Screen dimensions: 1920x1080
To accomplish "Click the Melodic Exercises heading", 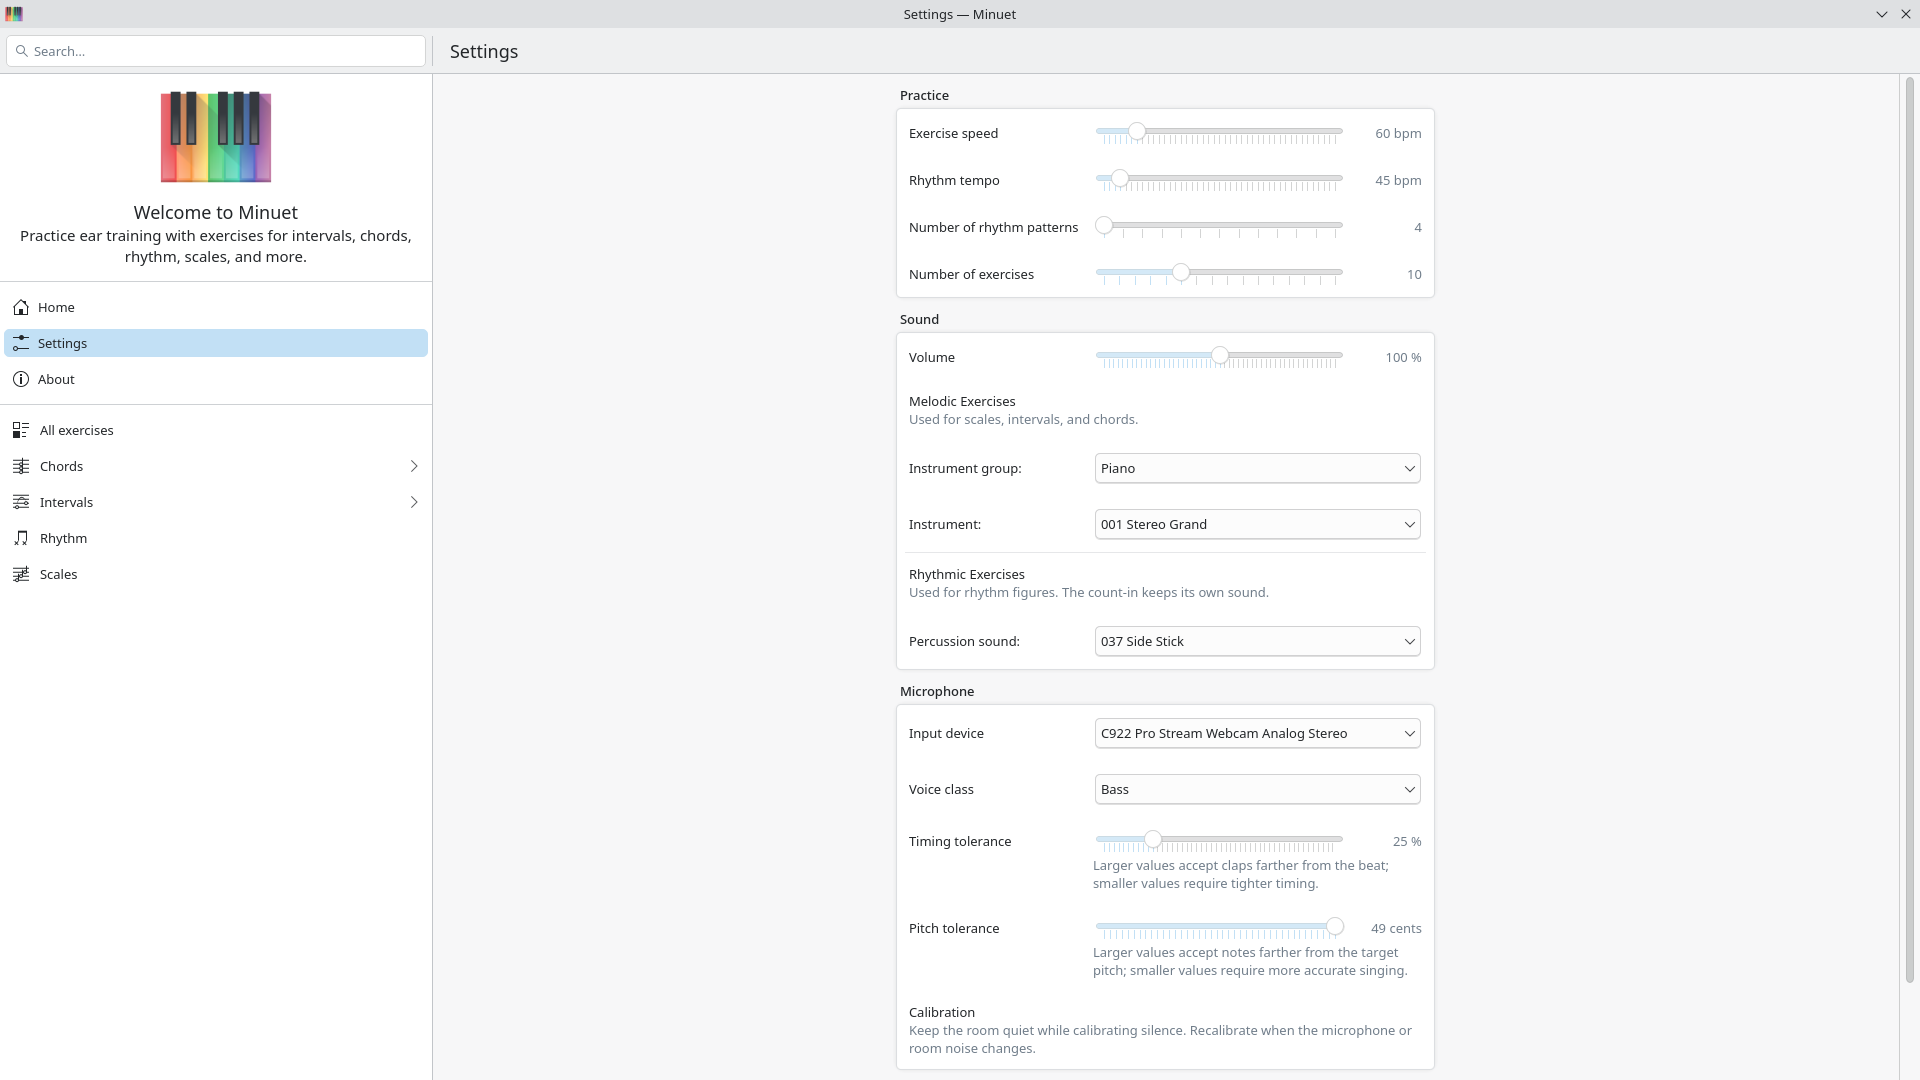I will click(962, 401).
